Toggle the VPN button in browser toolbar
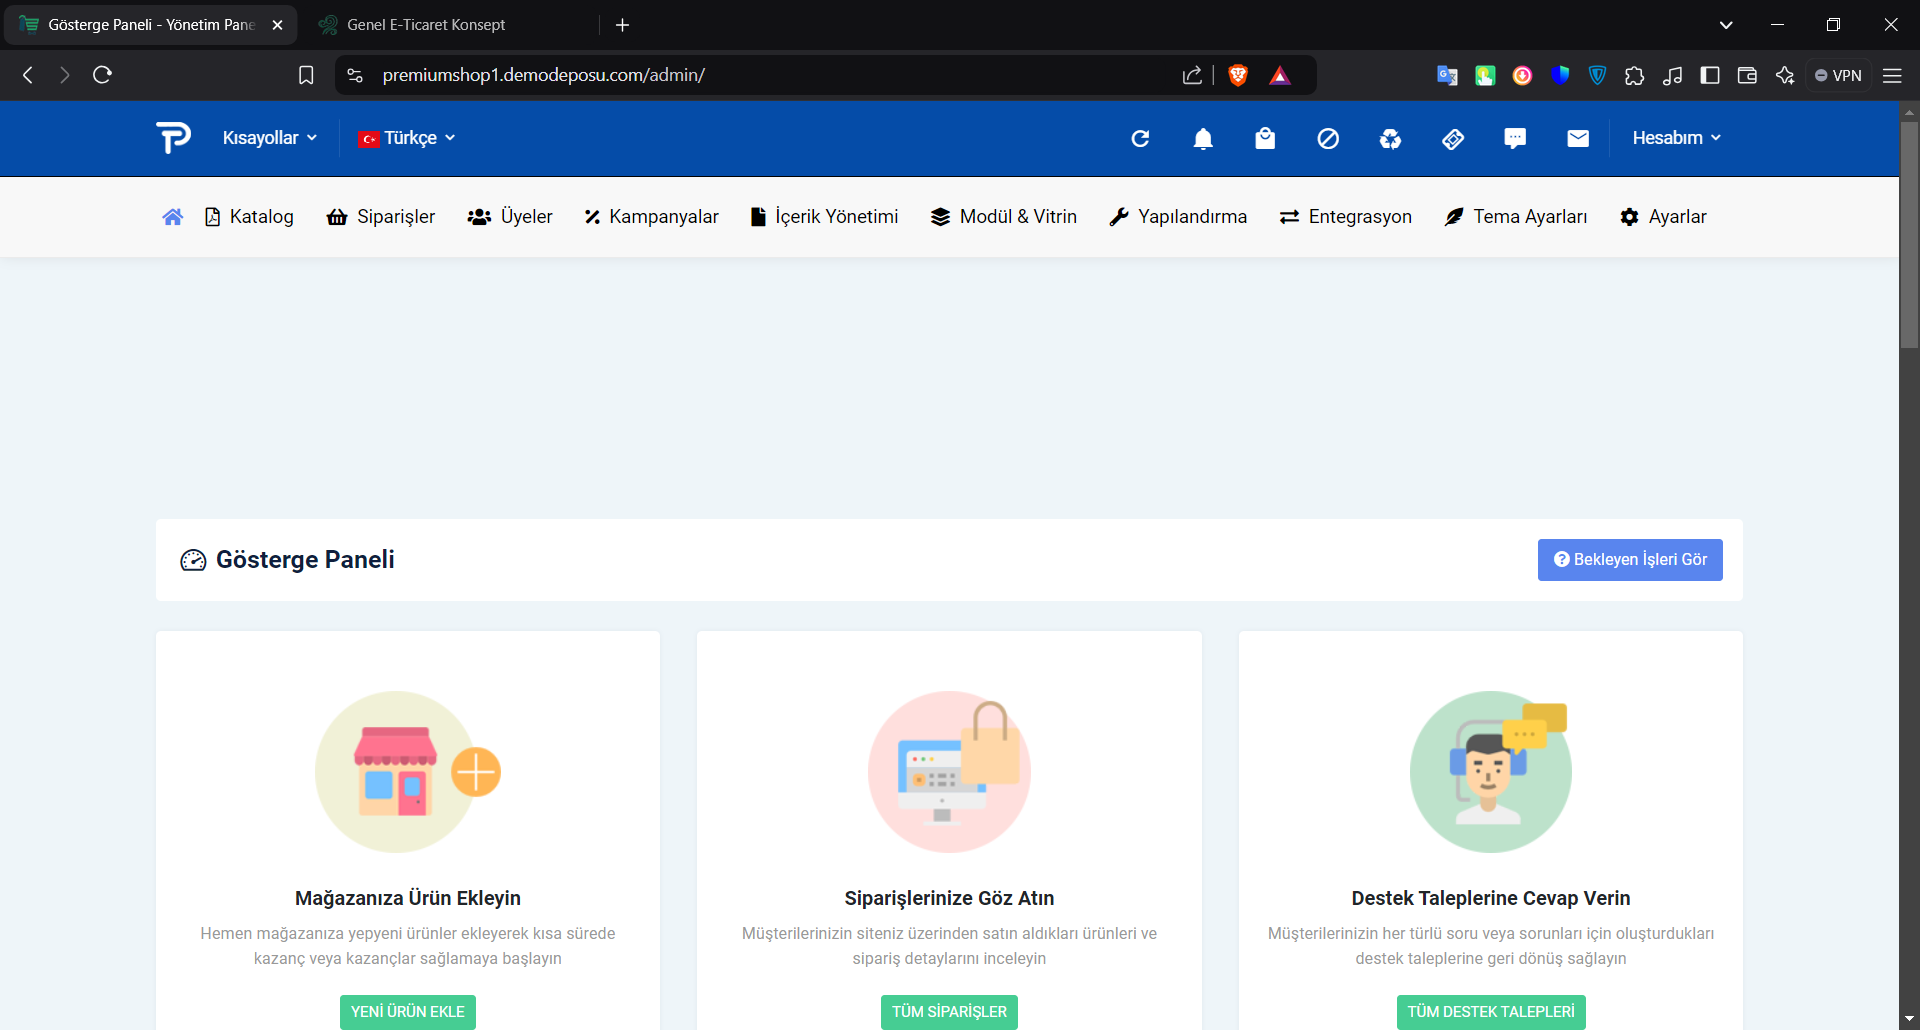The height and width of the screenshot is (1030, 1920). click(x=1838, y=76)
